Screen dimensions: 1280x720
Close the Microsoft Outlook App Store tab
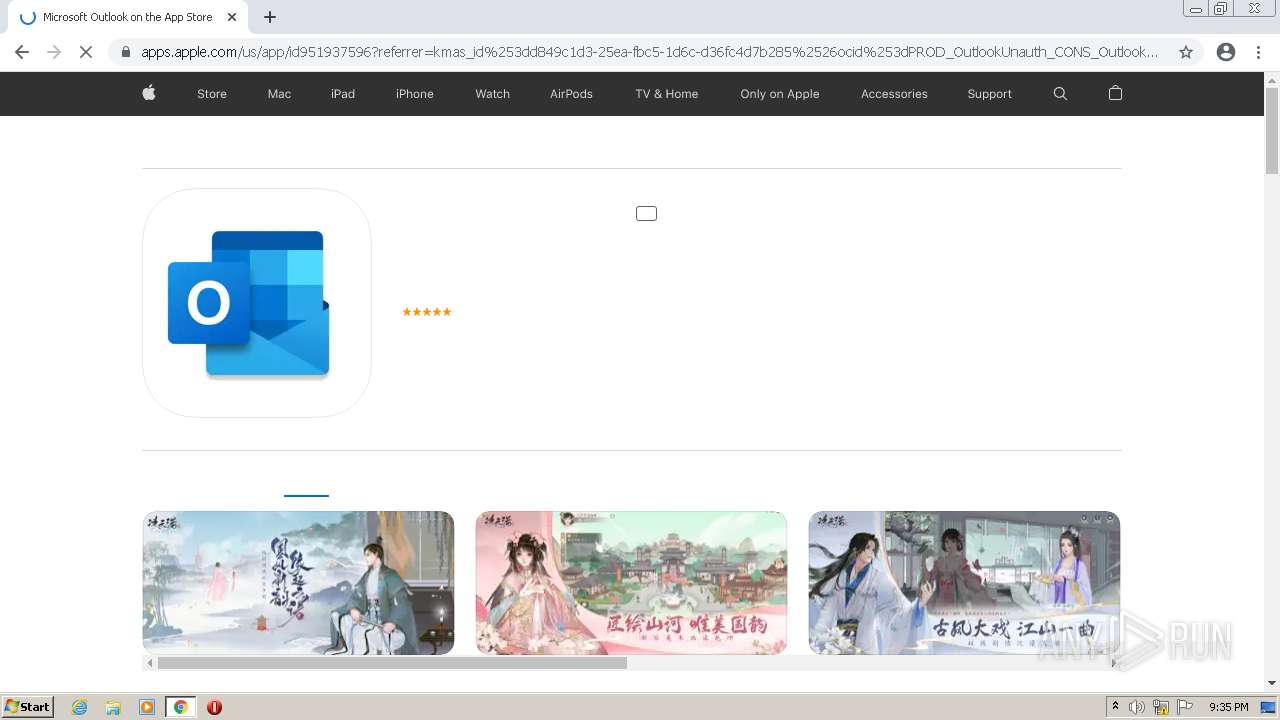coord(232,17)
